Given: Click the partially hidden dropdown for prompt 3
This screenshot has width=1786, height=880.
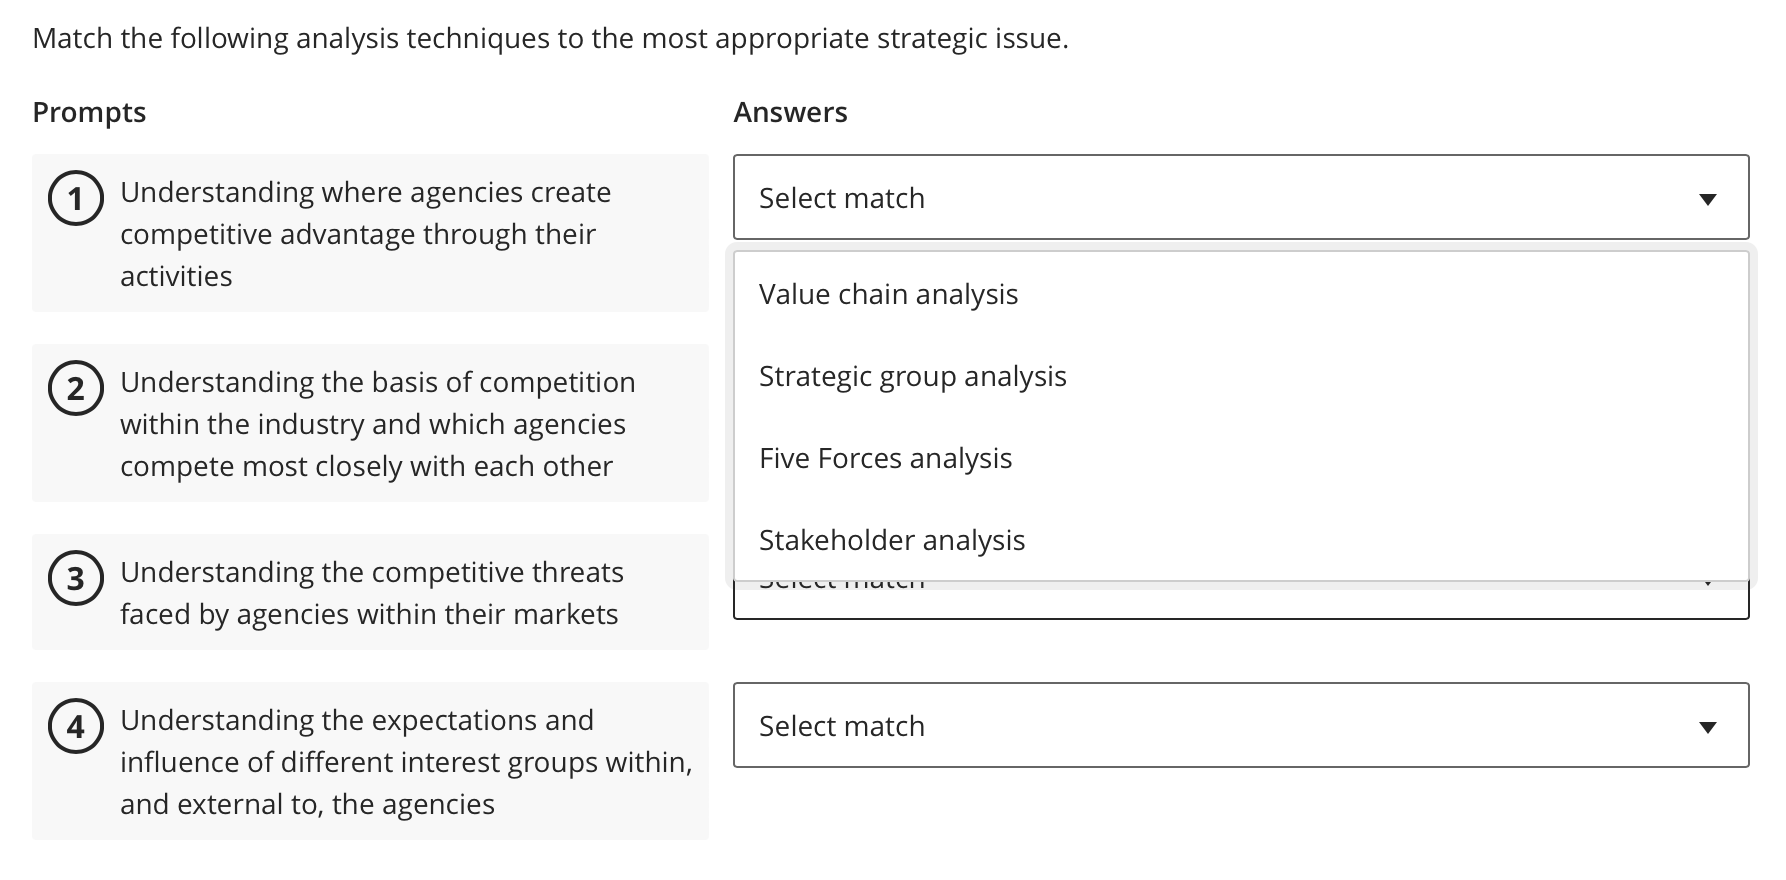Looking at the screenshot, I should (x=1240, y=601).
